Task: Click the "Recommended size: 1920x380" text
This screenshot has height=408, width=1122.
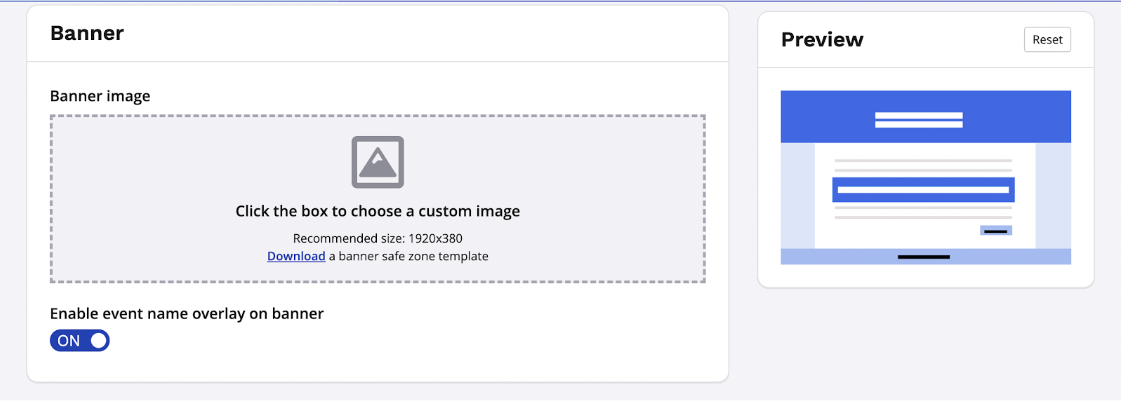Action: [377, 238]
